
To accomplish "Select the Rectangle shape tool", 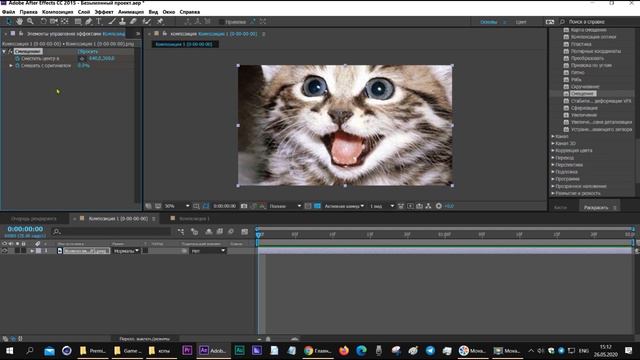I will coord(78,22).
